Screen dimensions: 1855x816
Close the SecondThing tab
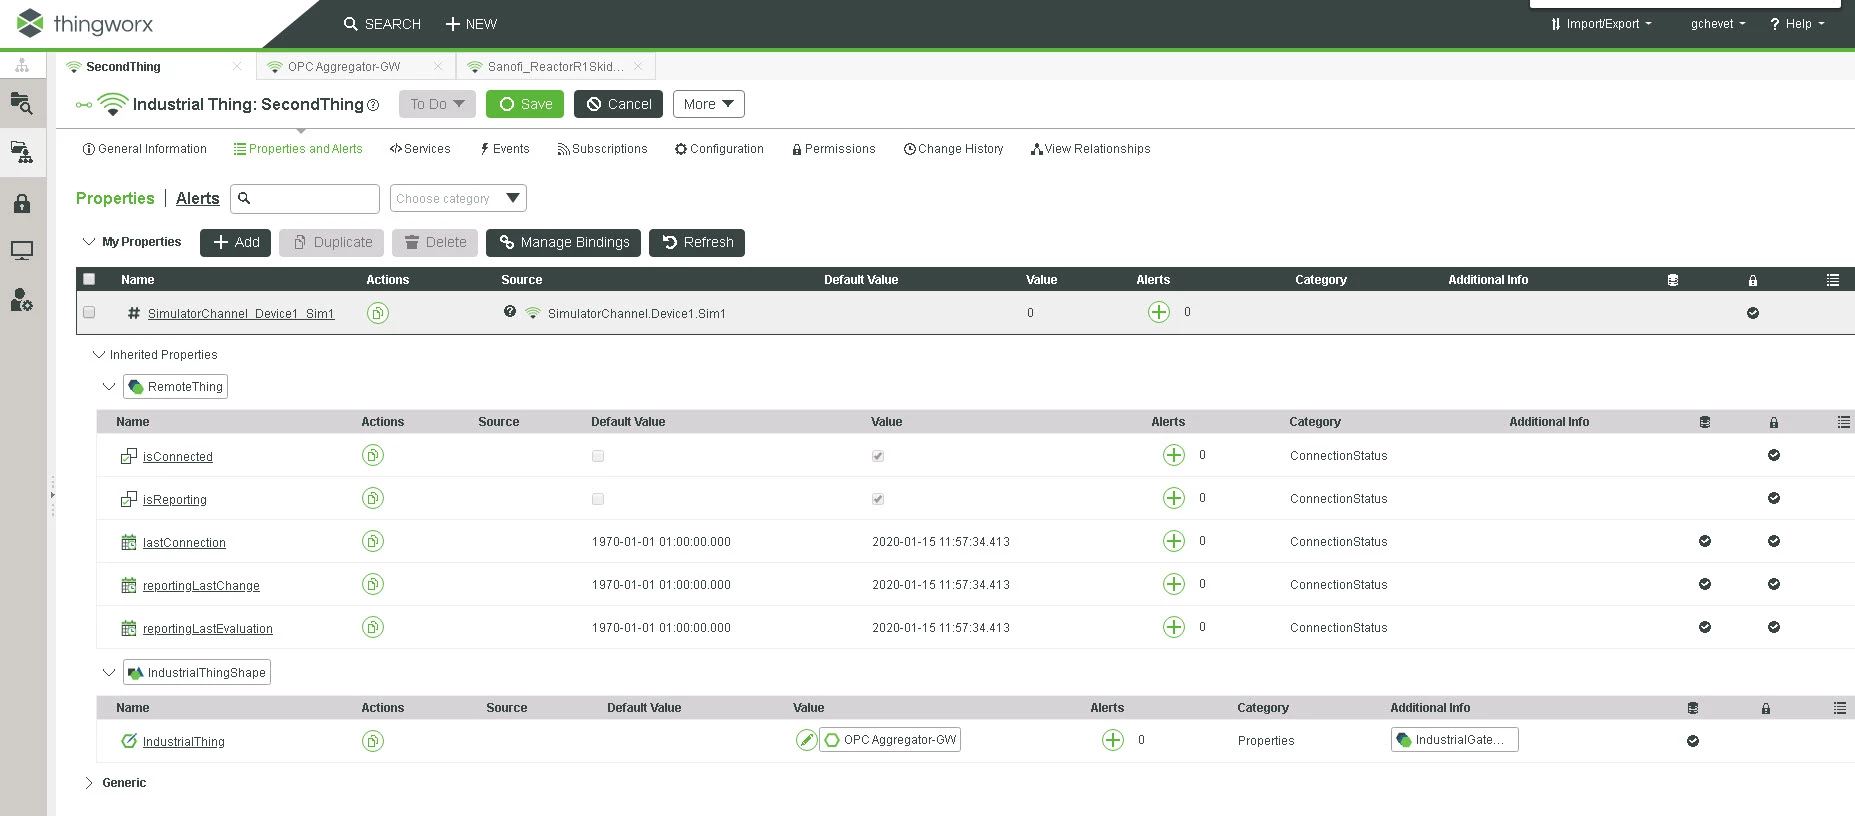[x=237, y=67]
